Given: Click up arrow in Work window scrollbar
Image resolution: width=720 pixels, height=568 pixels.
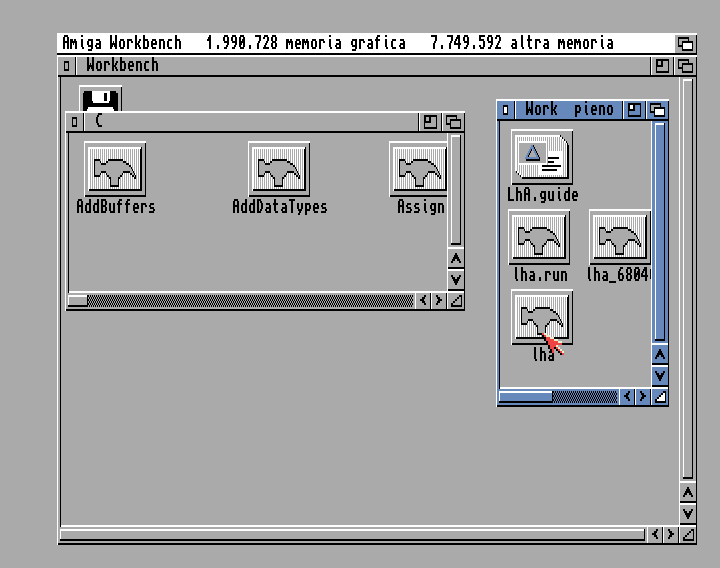Looking at the screenshot, I should click(660, 355).
